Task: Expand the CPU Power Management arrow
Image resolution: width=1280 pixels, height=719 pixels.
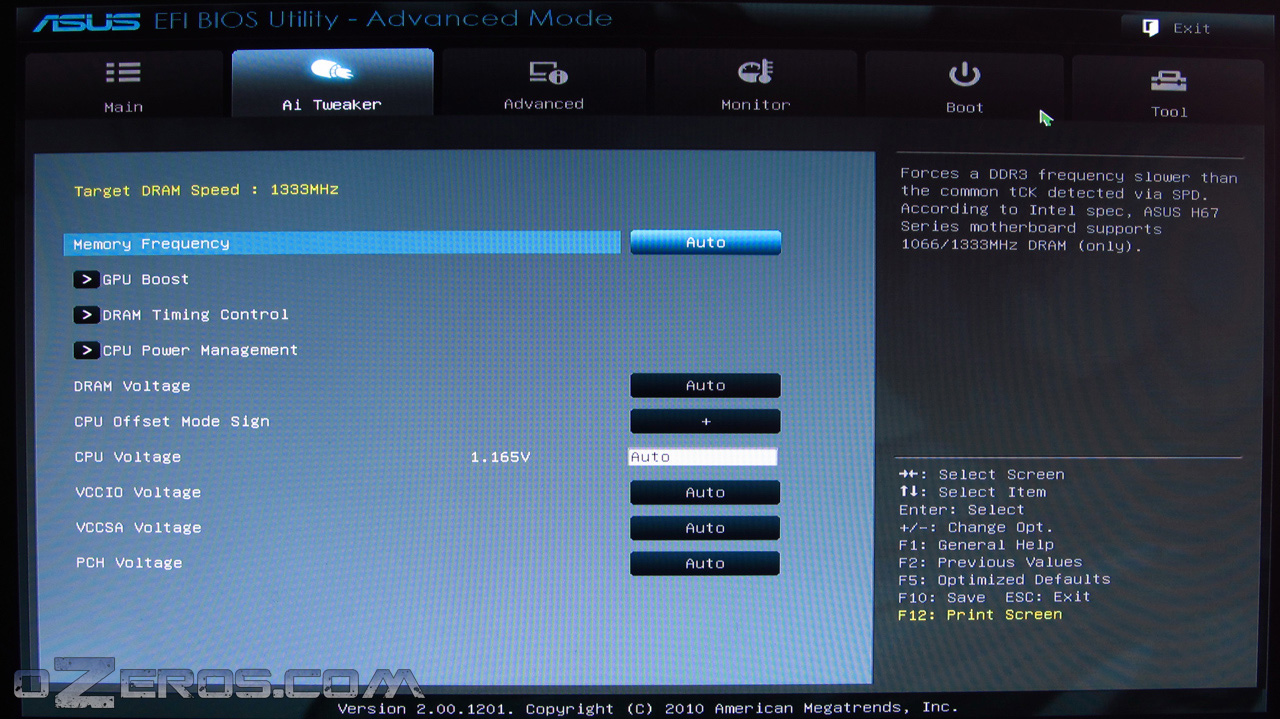Action: point(86,350)
